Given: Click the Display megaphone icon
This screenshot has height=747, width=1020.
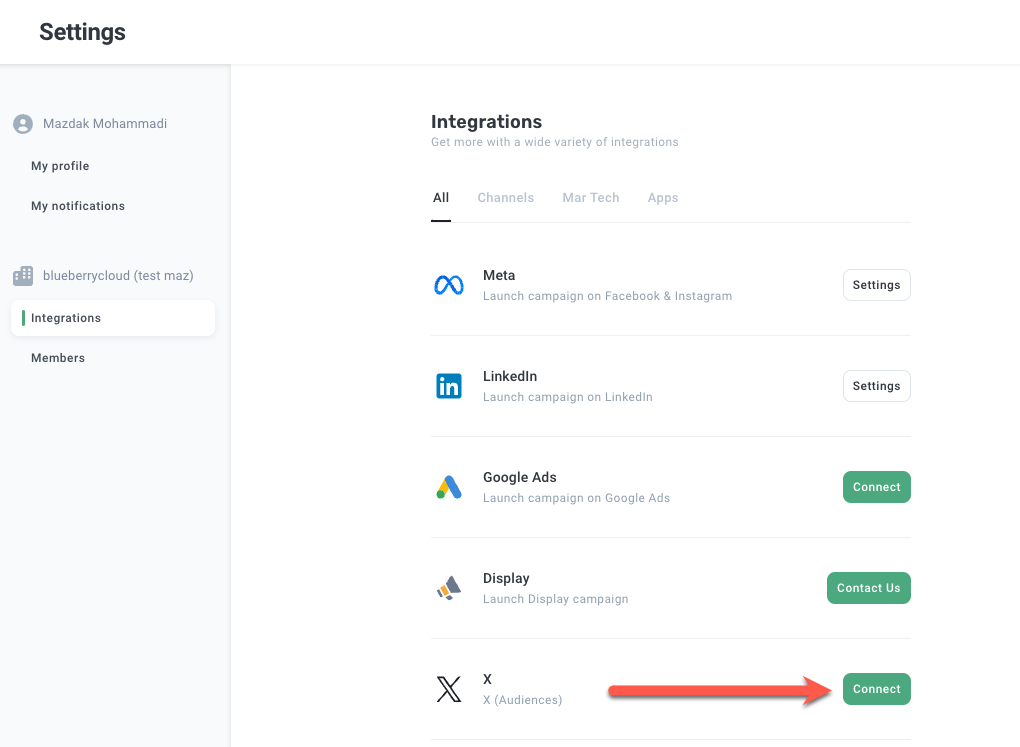Looking at the screenshot, I should (x=449, y=588).
